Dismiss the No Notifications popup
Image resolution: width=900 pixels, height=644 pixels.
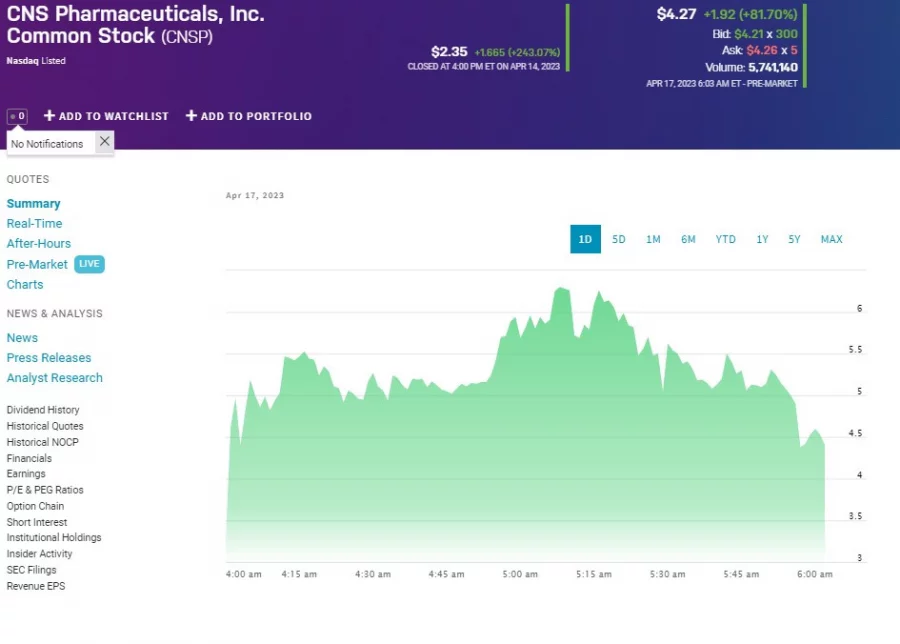pos(104,141)
